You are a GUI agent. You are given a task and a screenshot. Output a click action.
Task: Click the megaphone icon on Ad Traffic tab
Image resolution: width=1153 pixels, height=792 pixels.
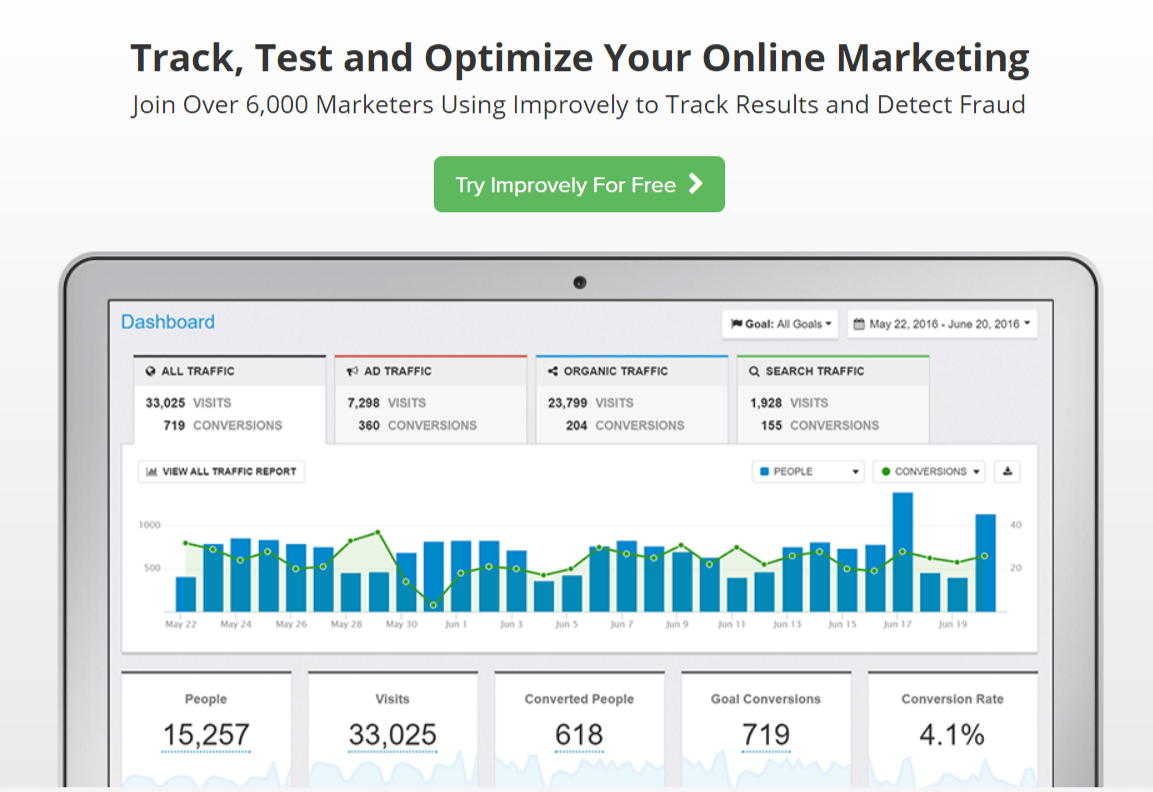(352, 371)
